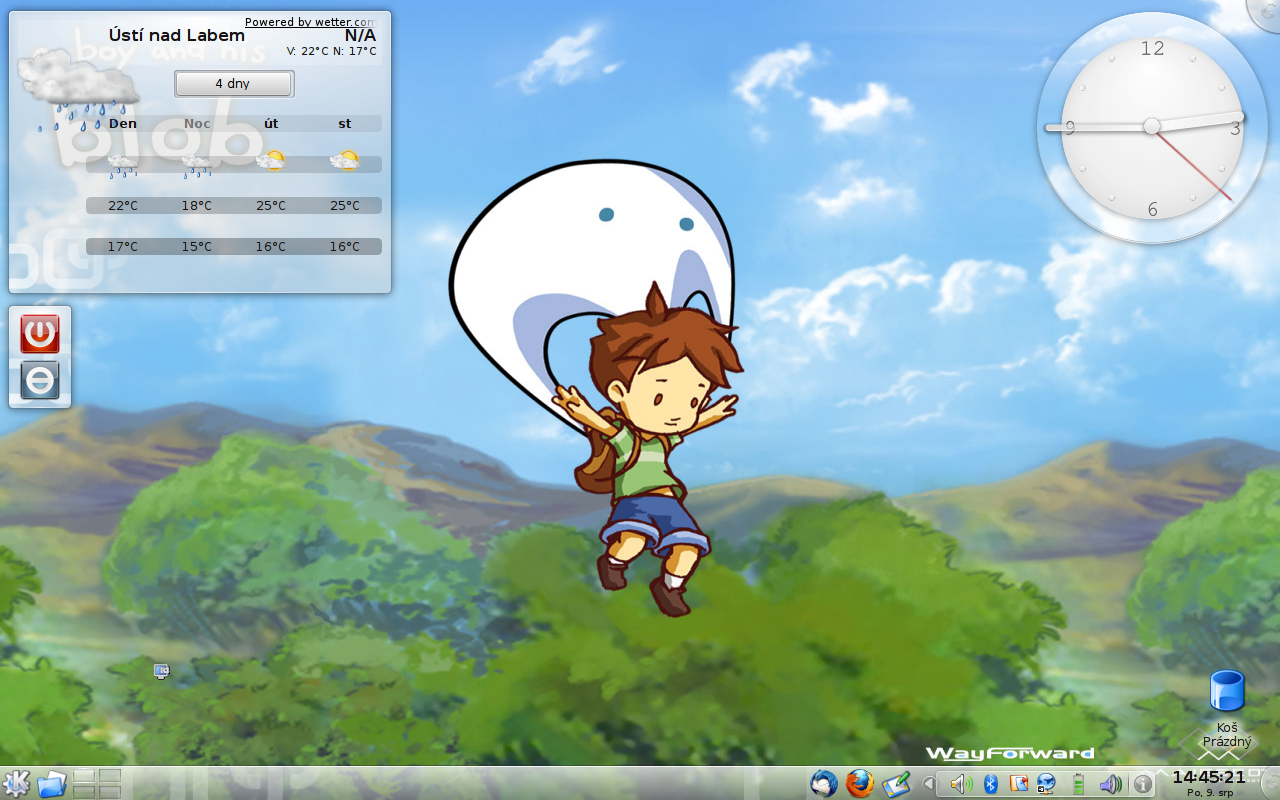This screenshot has height=800, width=1280.
Task: Click the small computer icon on the desktop
Action: coord(161,671)
